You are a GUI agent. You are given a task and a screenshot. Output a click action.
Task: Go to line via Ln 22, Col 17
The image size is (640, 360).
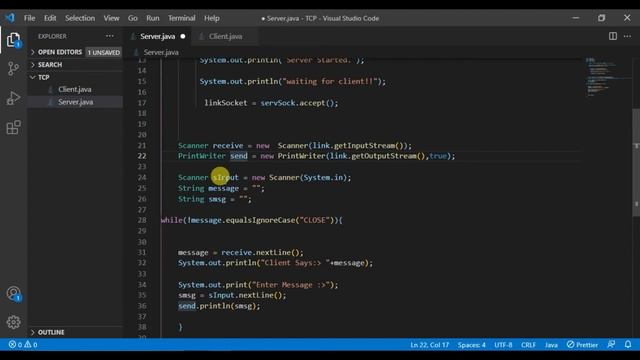(x=429, y=345)
